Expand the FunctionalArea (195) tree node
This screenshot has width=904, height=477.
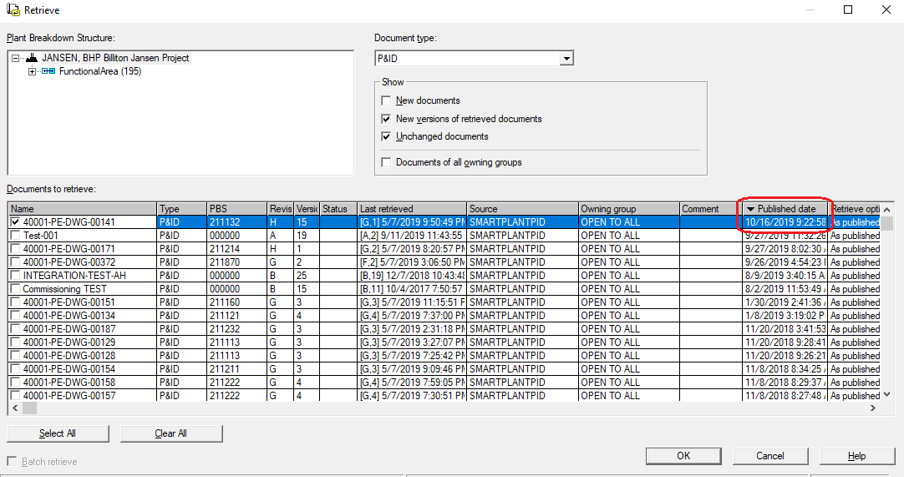click(x=33, y=72)
